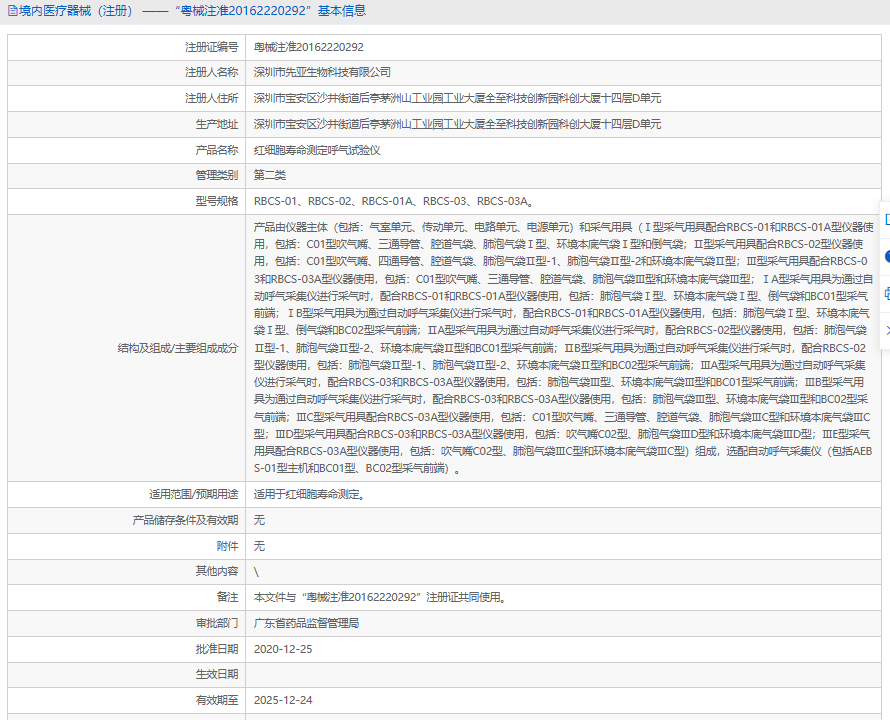Click the 产品名称 label

point(217,150)
